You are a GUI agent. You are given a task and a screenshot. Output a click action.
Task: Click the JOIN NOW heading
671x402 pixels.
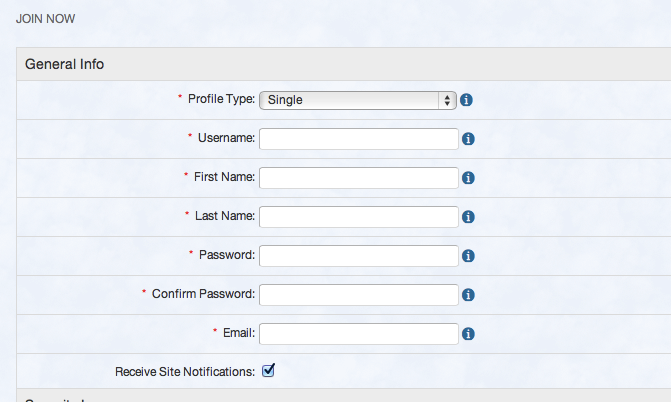pos(46,18)
